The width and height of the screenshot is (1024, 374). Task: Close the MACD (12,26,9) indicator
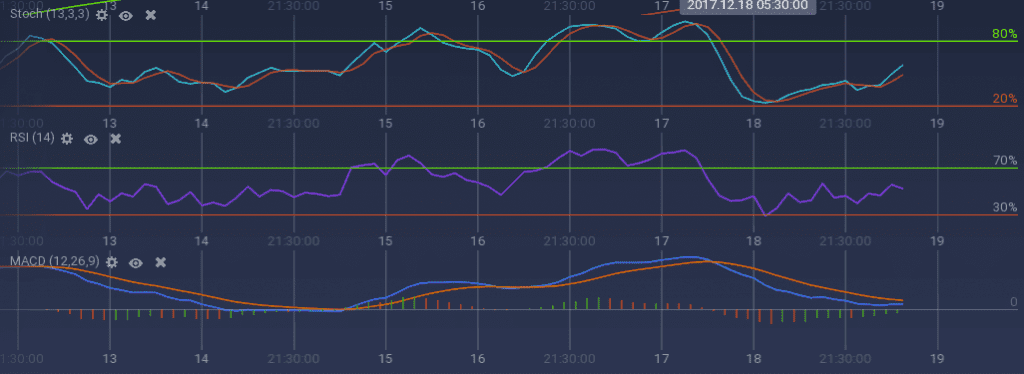click(161, 262)
